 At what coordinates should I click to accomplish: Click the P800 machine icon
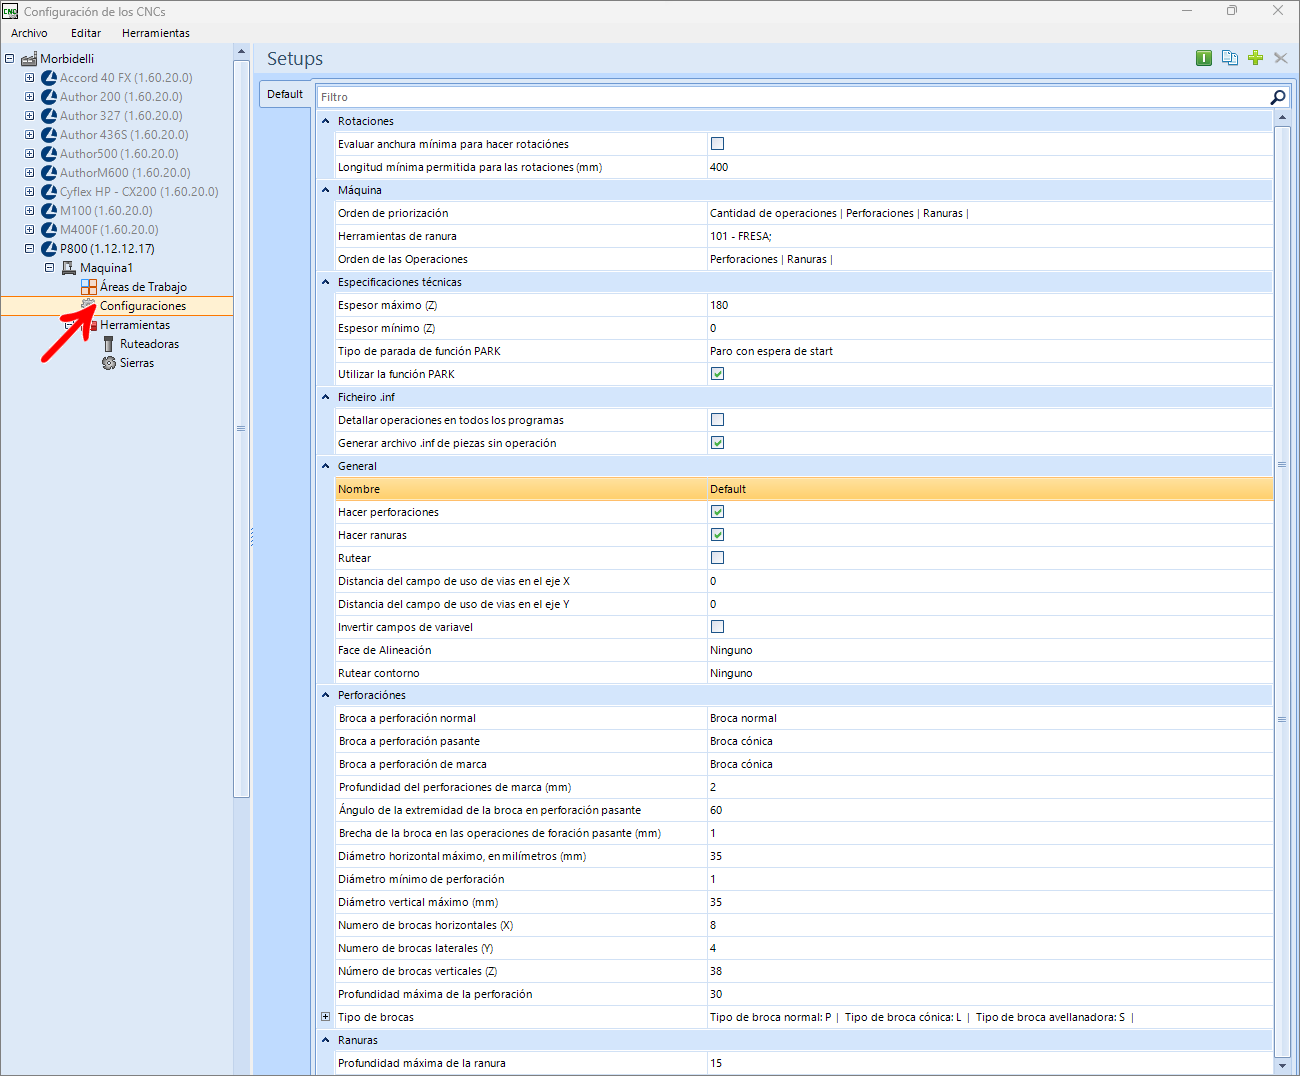pos(49,249)
